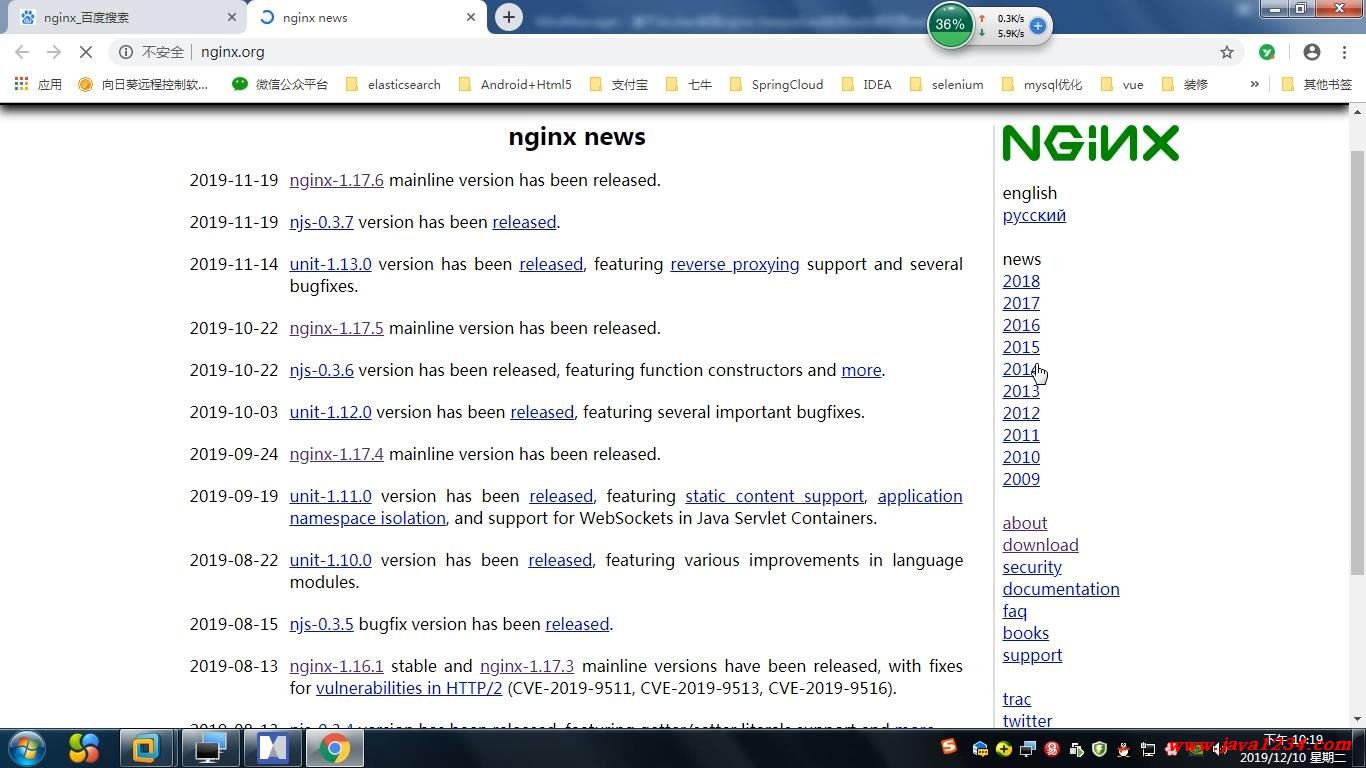The image size is (1366, 768).
Task: Click the NGINX logo
Action: click(1091, 143)
